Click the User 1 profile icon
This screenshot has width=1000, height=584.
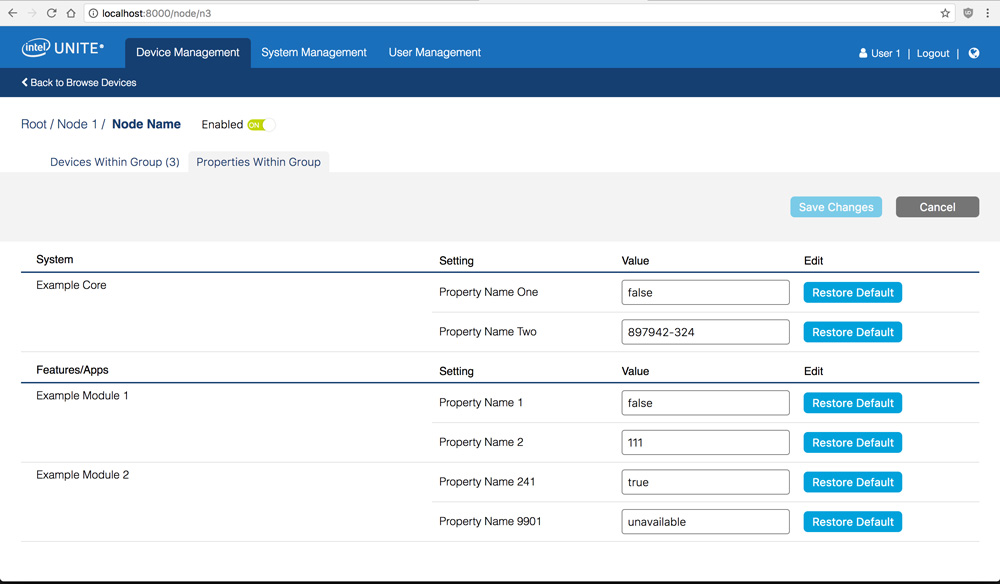[x=863, y=53]
